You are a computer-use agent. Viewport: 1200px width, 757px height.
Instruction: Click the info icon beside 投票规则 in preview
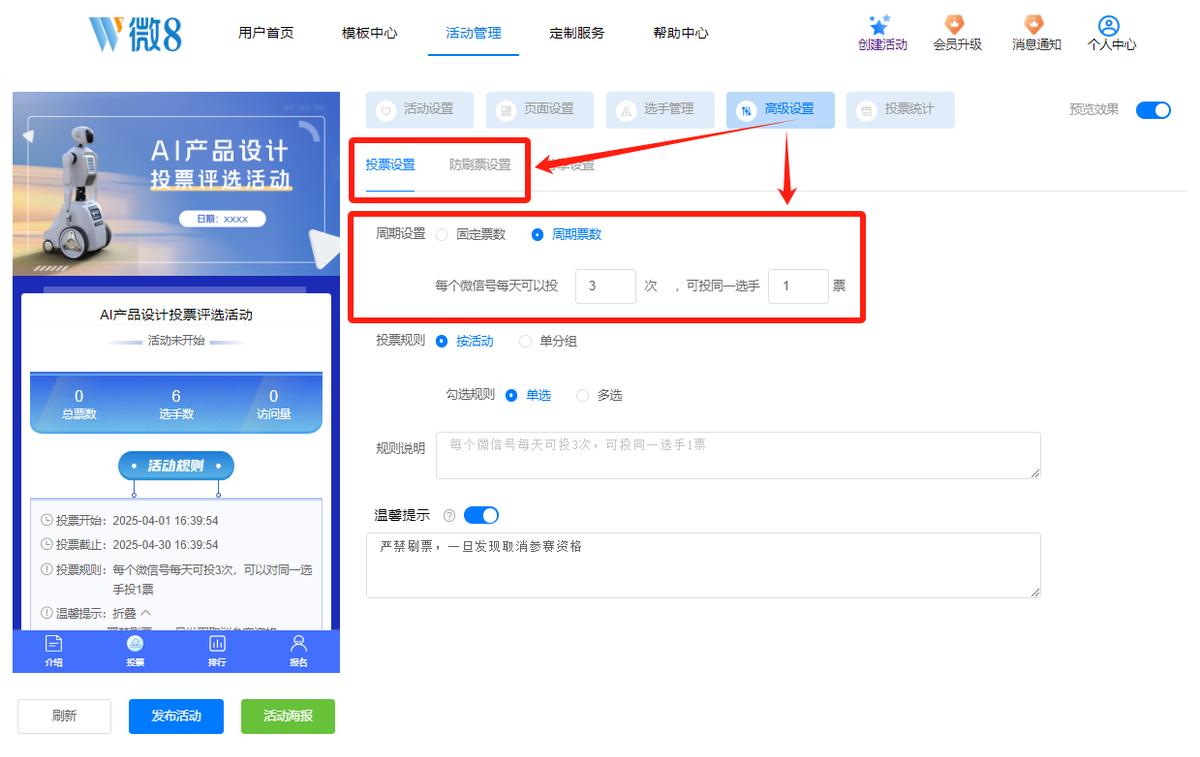[46, 569]
